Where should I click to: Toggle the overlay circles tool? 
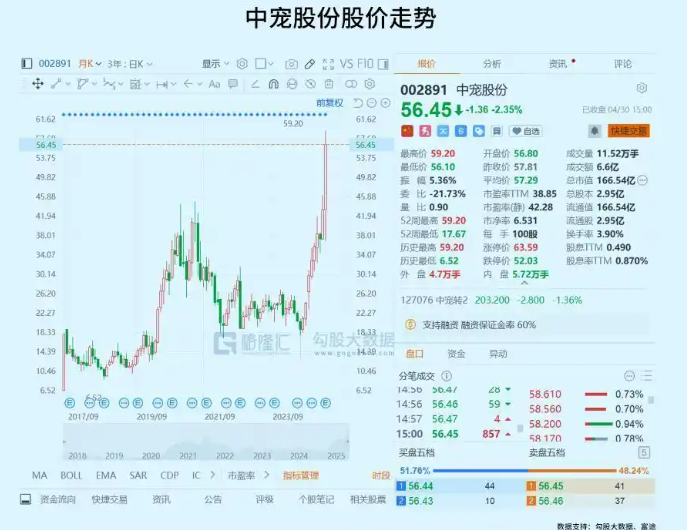coord(351,84)
